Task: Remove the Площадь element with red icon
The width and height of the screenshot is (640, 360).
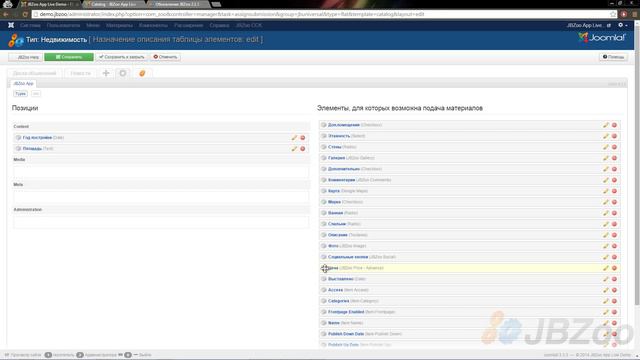Action: click(x=303, y=149)
